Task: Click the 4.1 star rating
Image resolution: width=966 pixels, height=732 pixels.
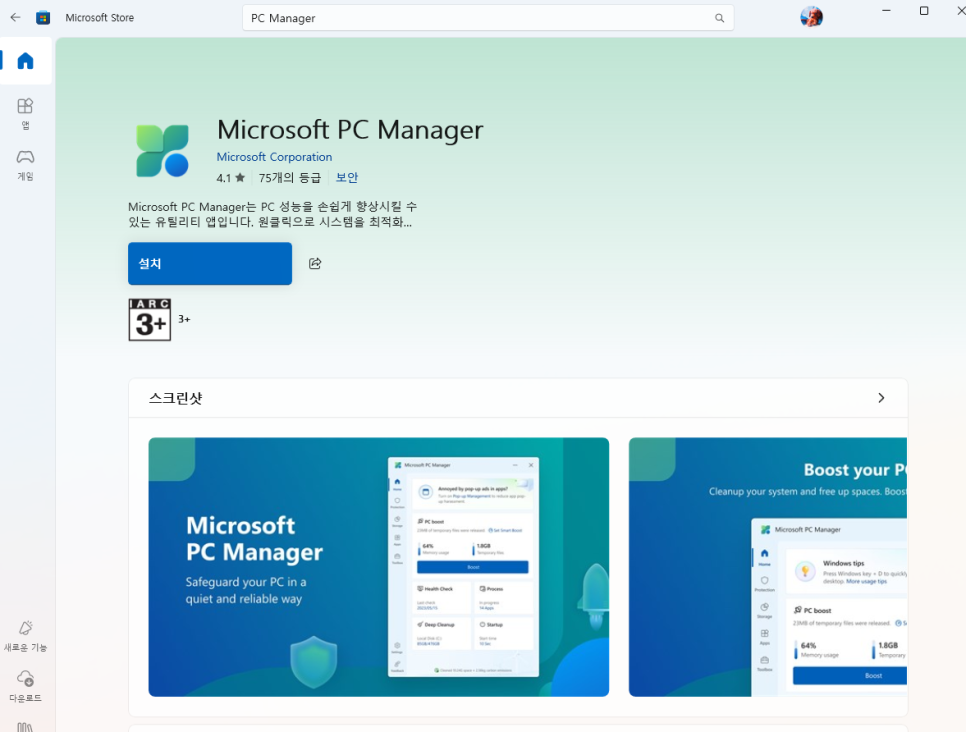Action: pos(230,178)
